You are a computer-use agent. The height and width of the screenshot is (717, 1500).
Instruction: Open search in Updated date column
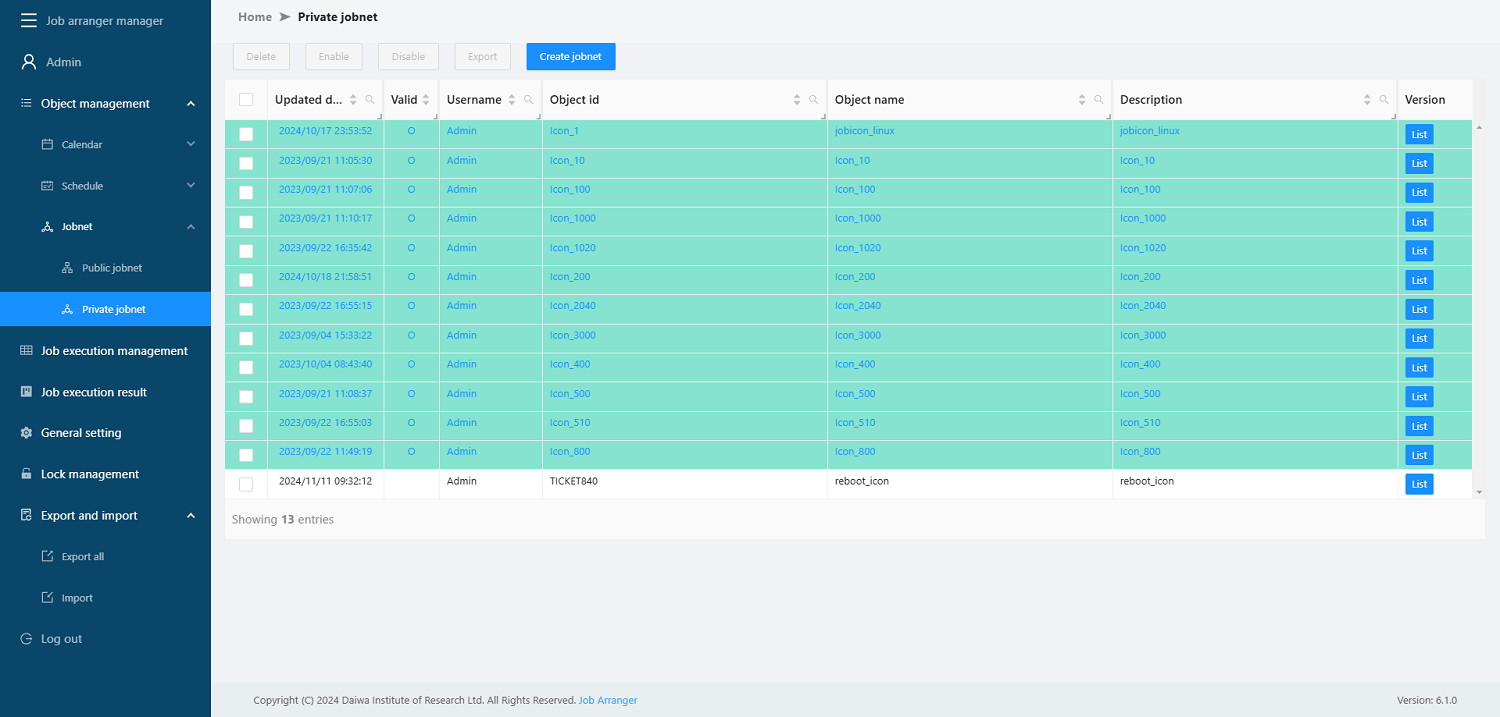click(x=370, y=100)
